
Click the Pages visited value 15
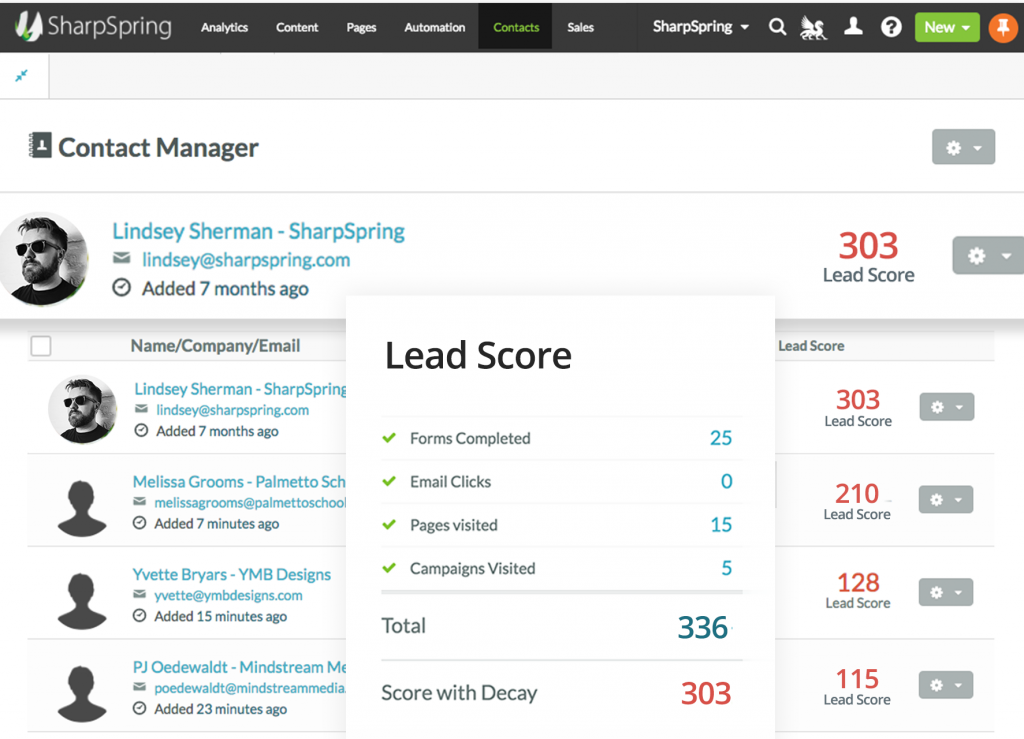(721, 524)
